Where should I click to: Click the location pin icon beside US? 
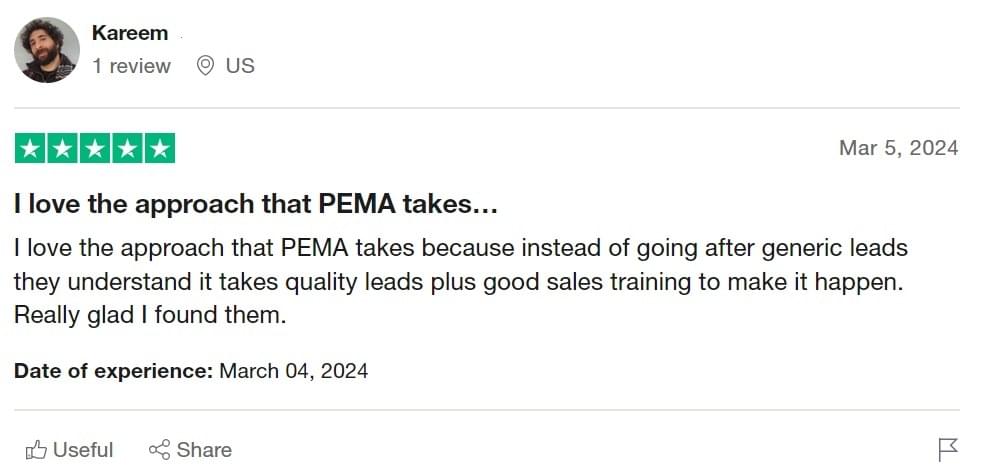[x=205, y=66]
